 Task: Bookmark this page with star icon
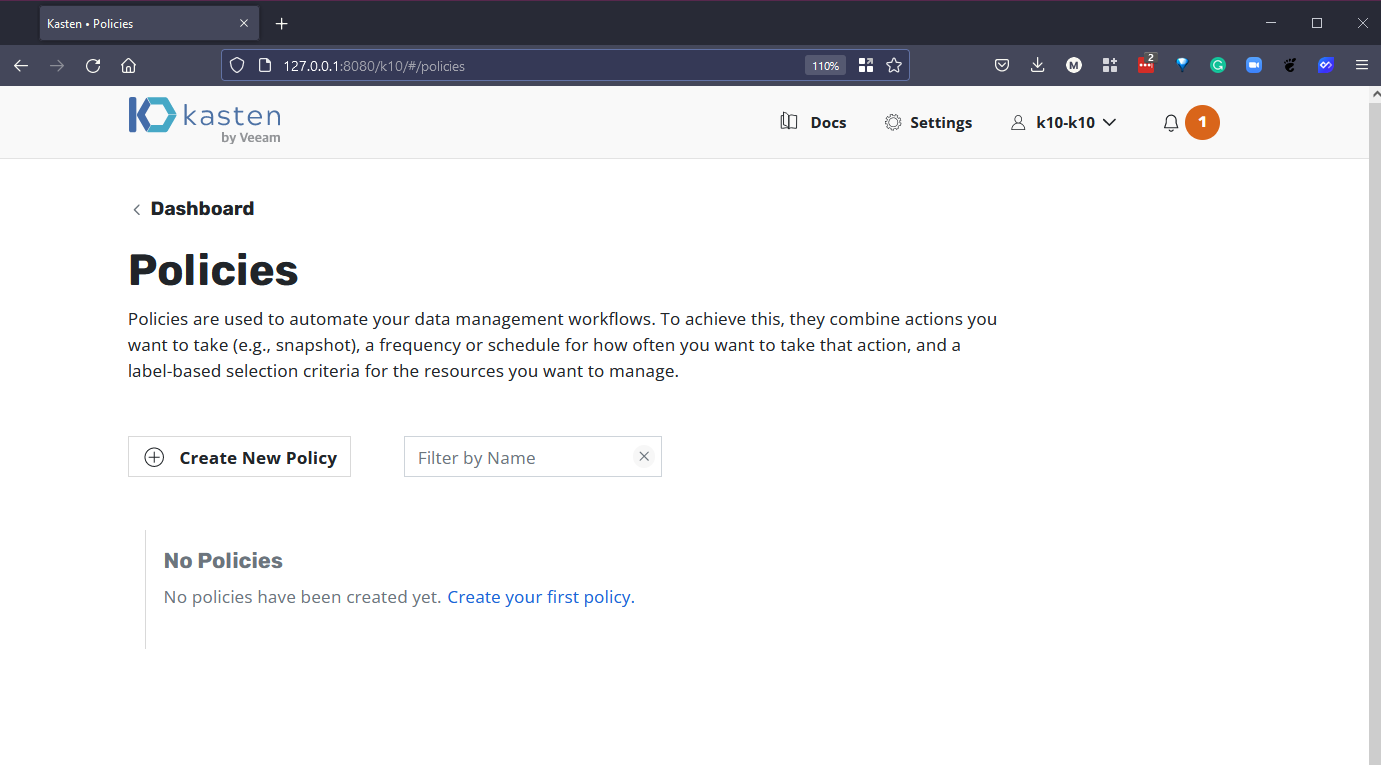coord(894,66)
